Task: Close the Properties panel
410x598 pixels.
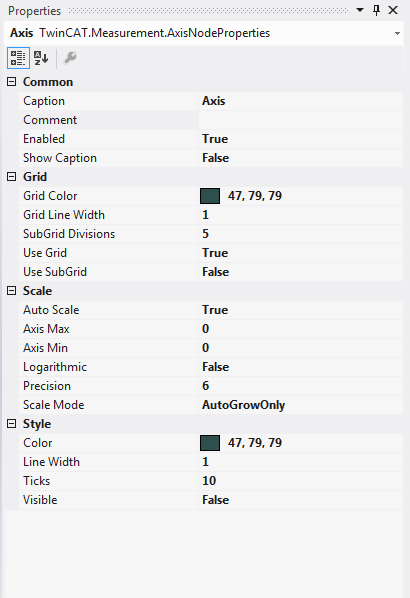Action: point(393,10)
